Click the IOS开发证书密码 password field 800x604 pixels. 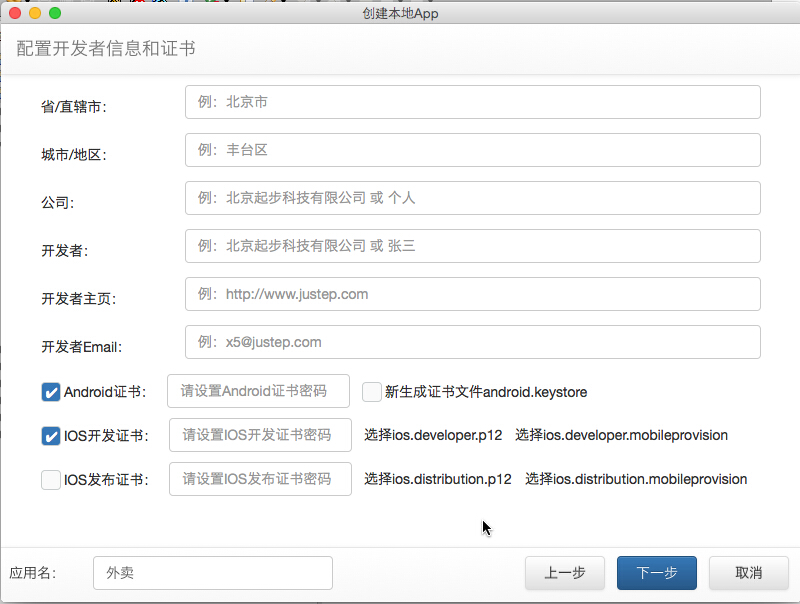tap(258, 435)
